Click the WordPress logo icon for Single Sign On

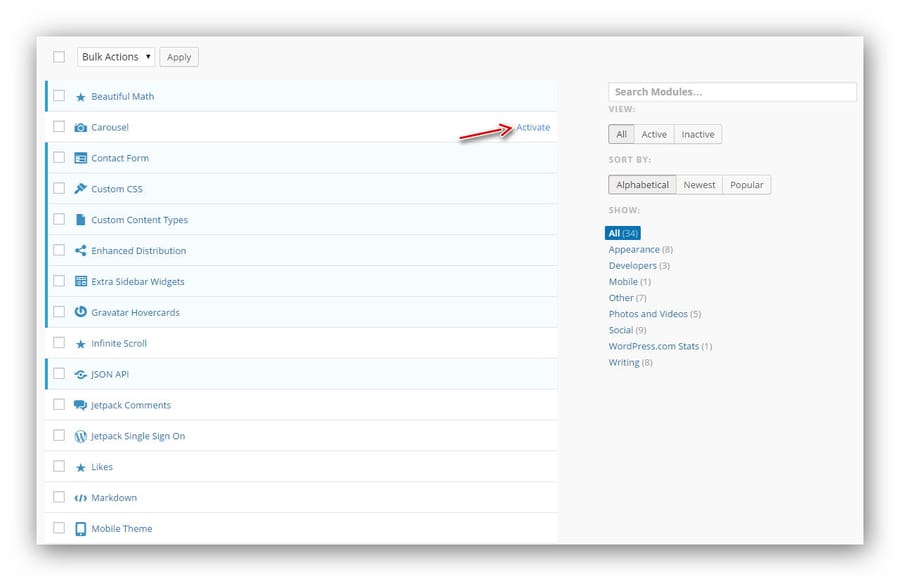(80, 436)
